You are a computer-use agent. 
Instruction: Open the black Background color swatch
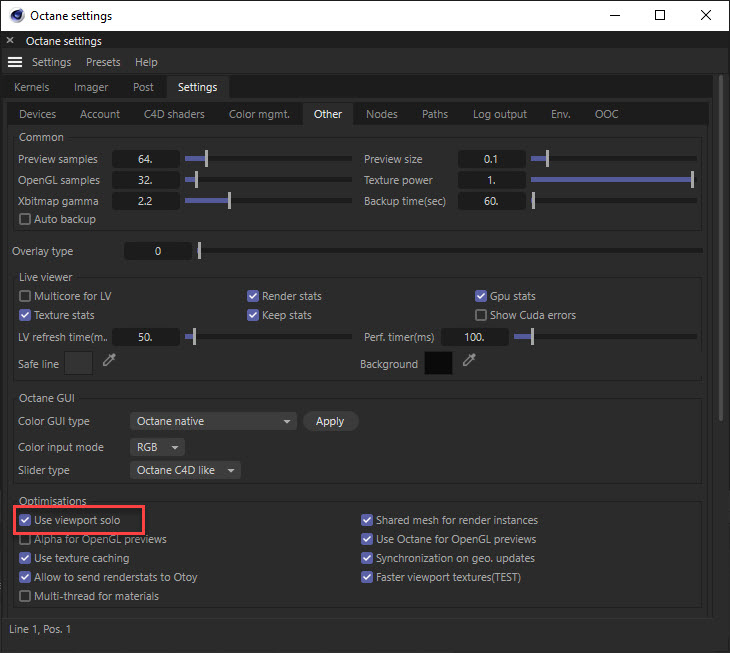pos(439,363)
